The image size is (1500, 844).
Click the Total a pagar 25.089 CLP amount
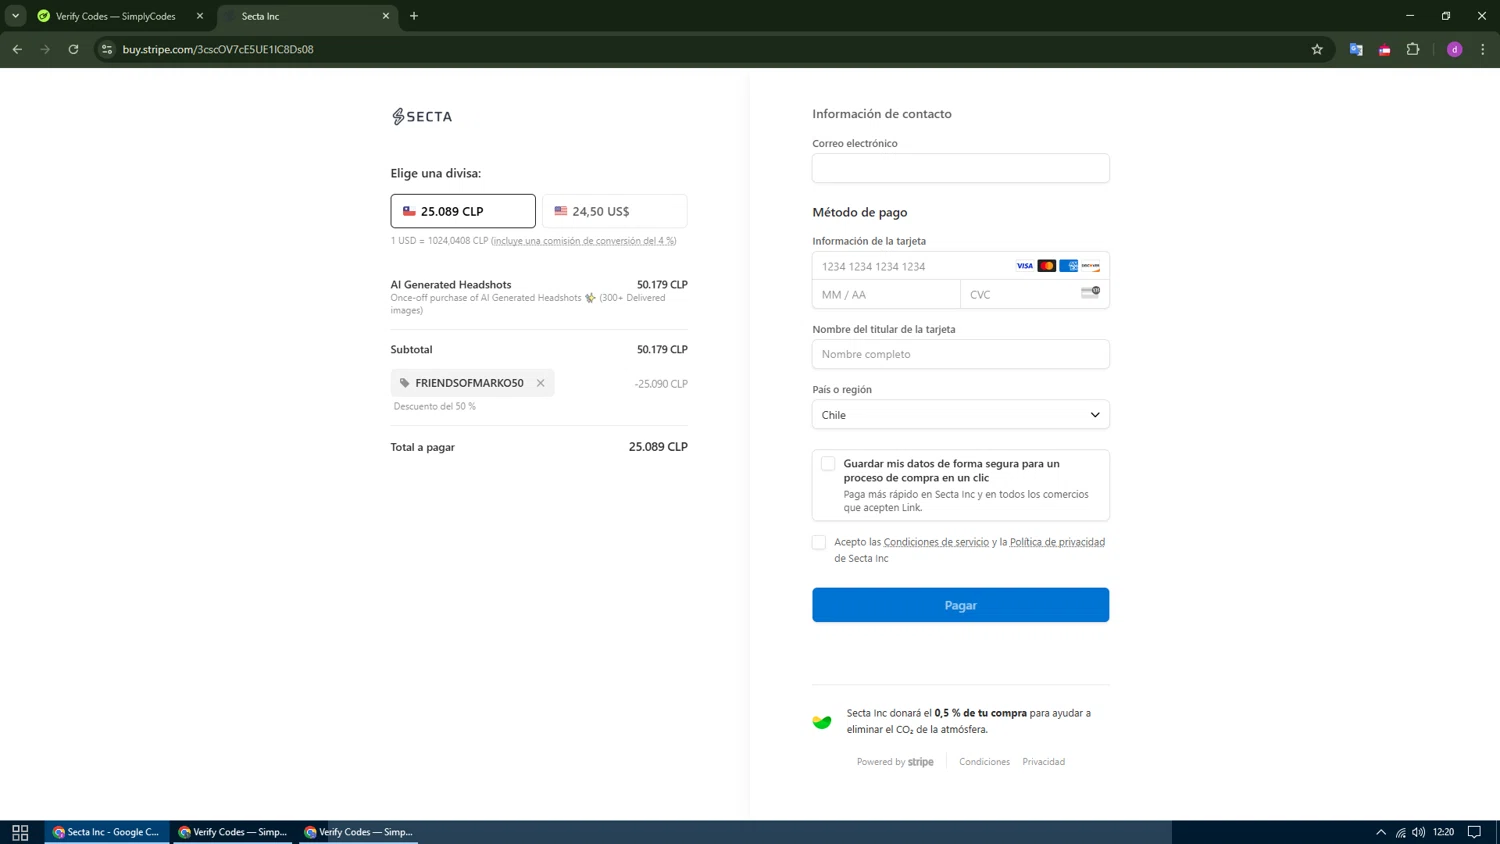[x=658, y=447]
